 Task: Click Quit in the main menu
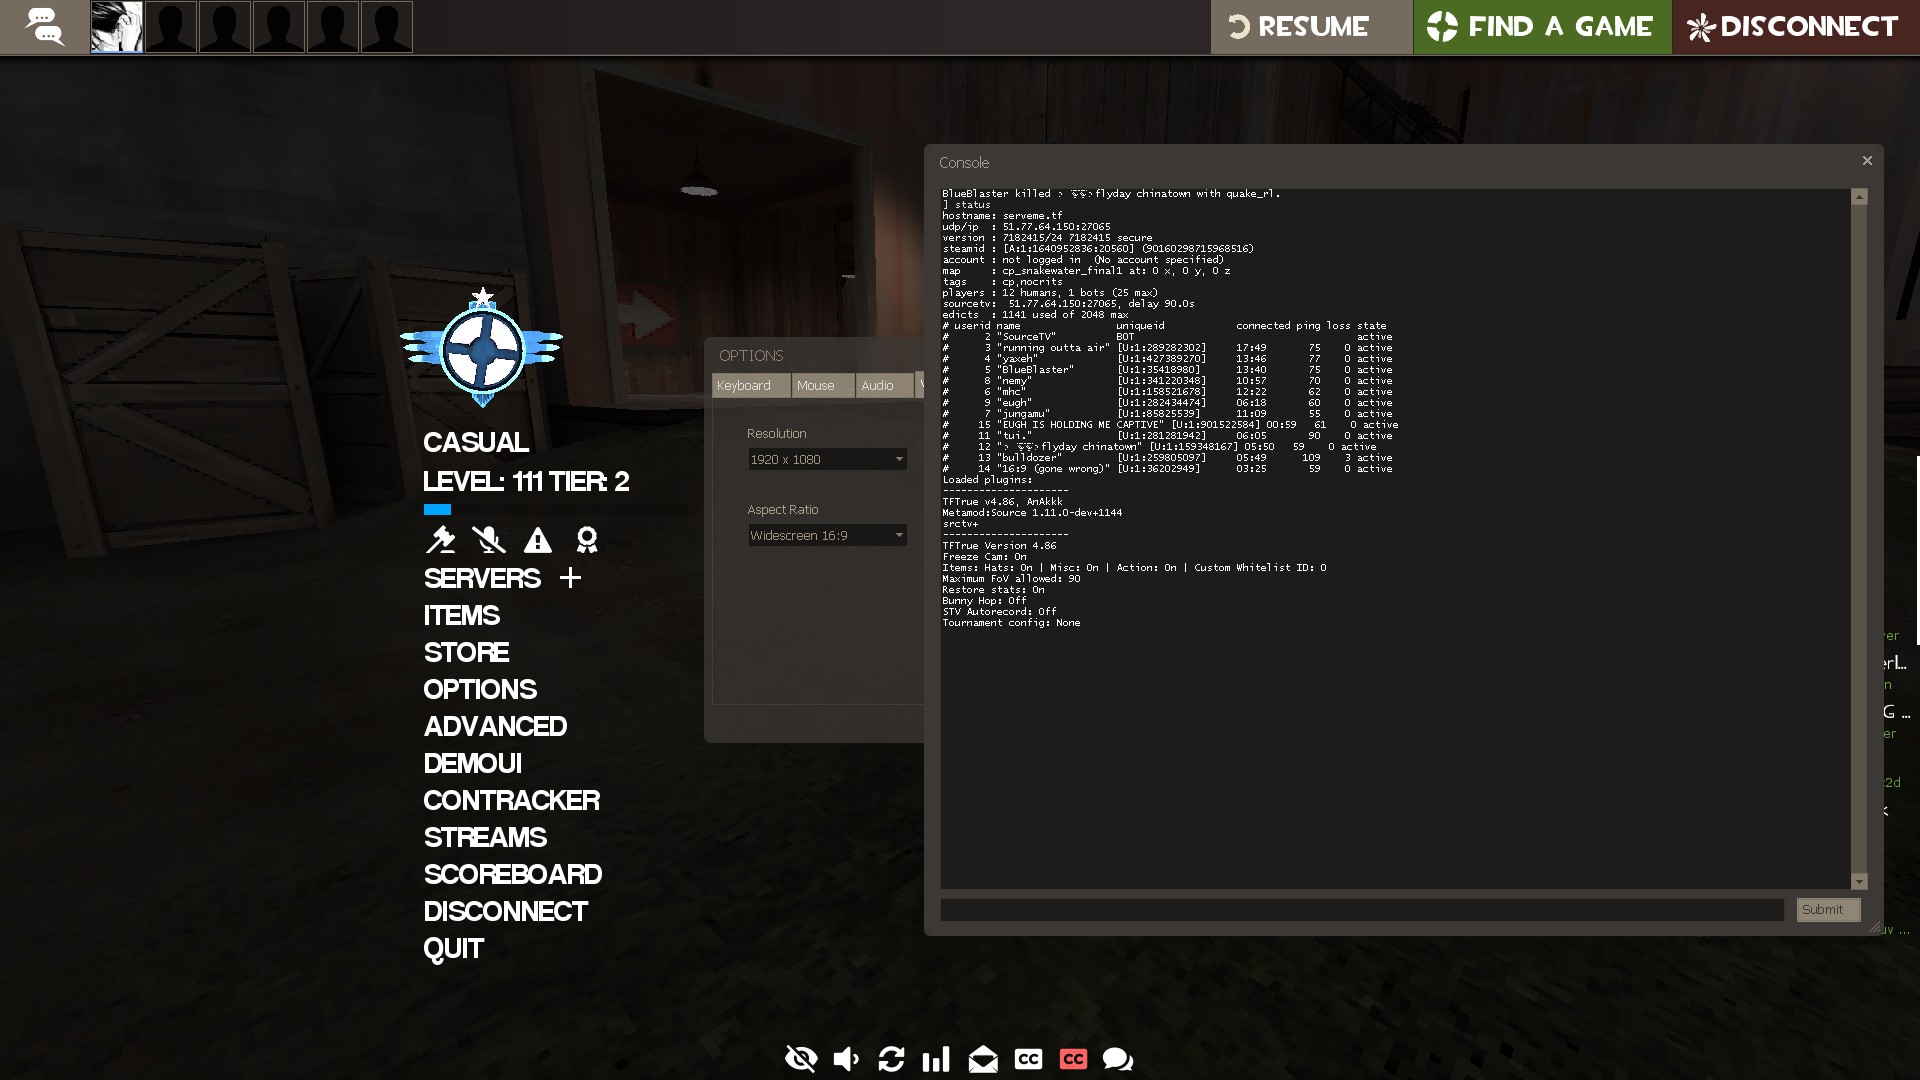453,948
